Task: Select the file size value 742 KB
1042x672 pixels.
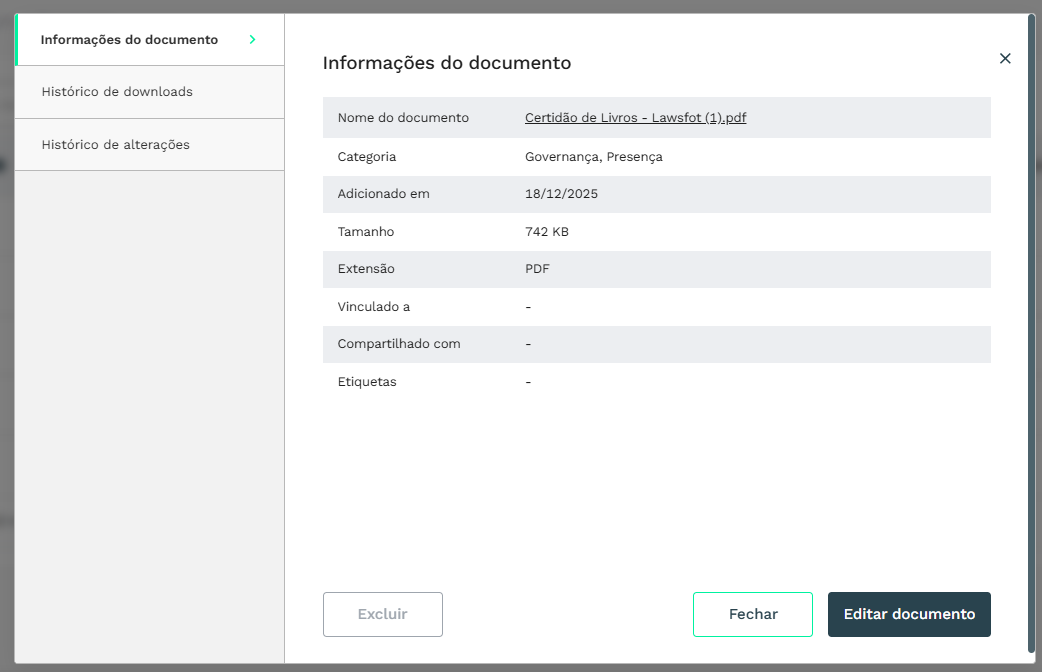Action: pyautogui.click(x=546, y=232)
